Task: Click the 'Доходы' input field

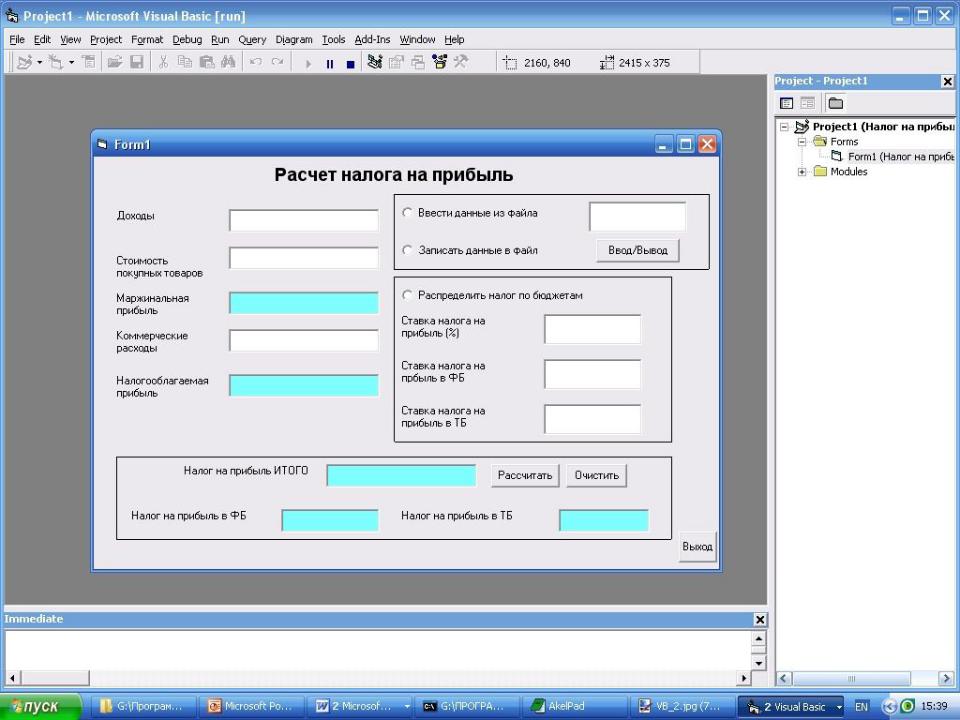Action: [304, 220]
